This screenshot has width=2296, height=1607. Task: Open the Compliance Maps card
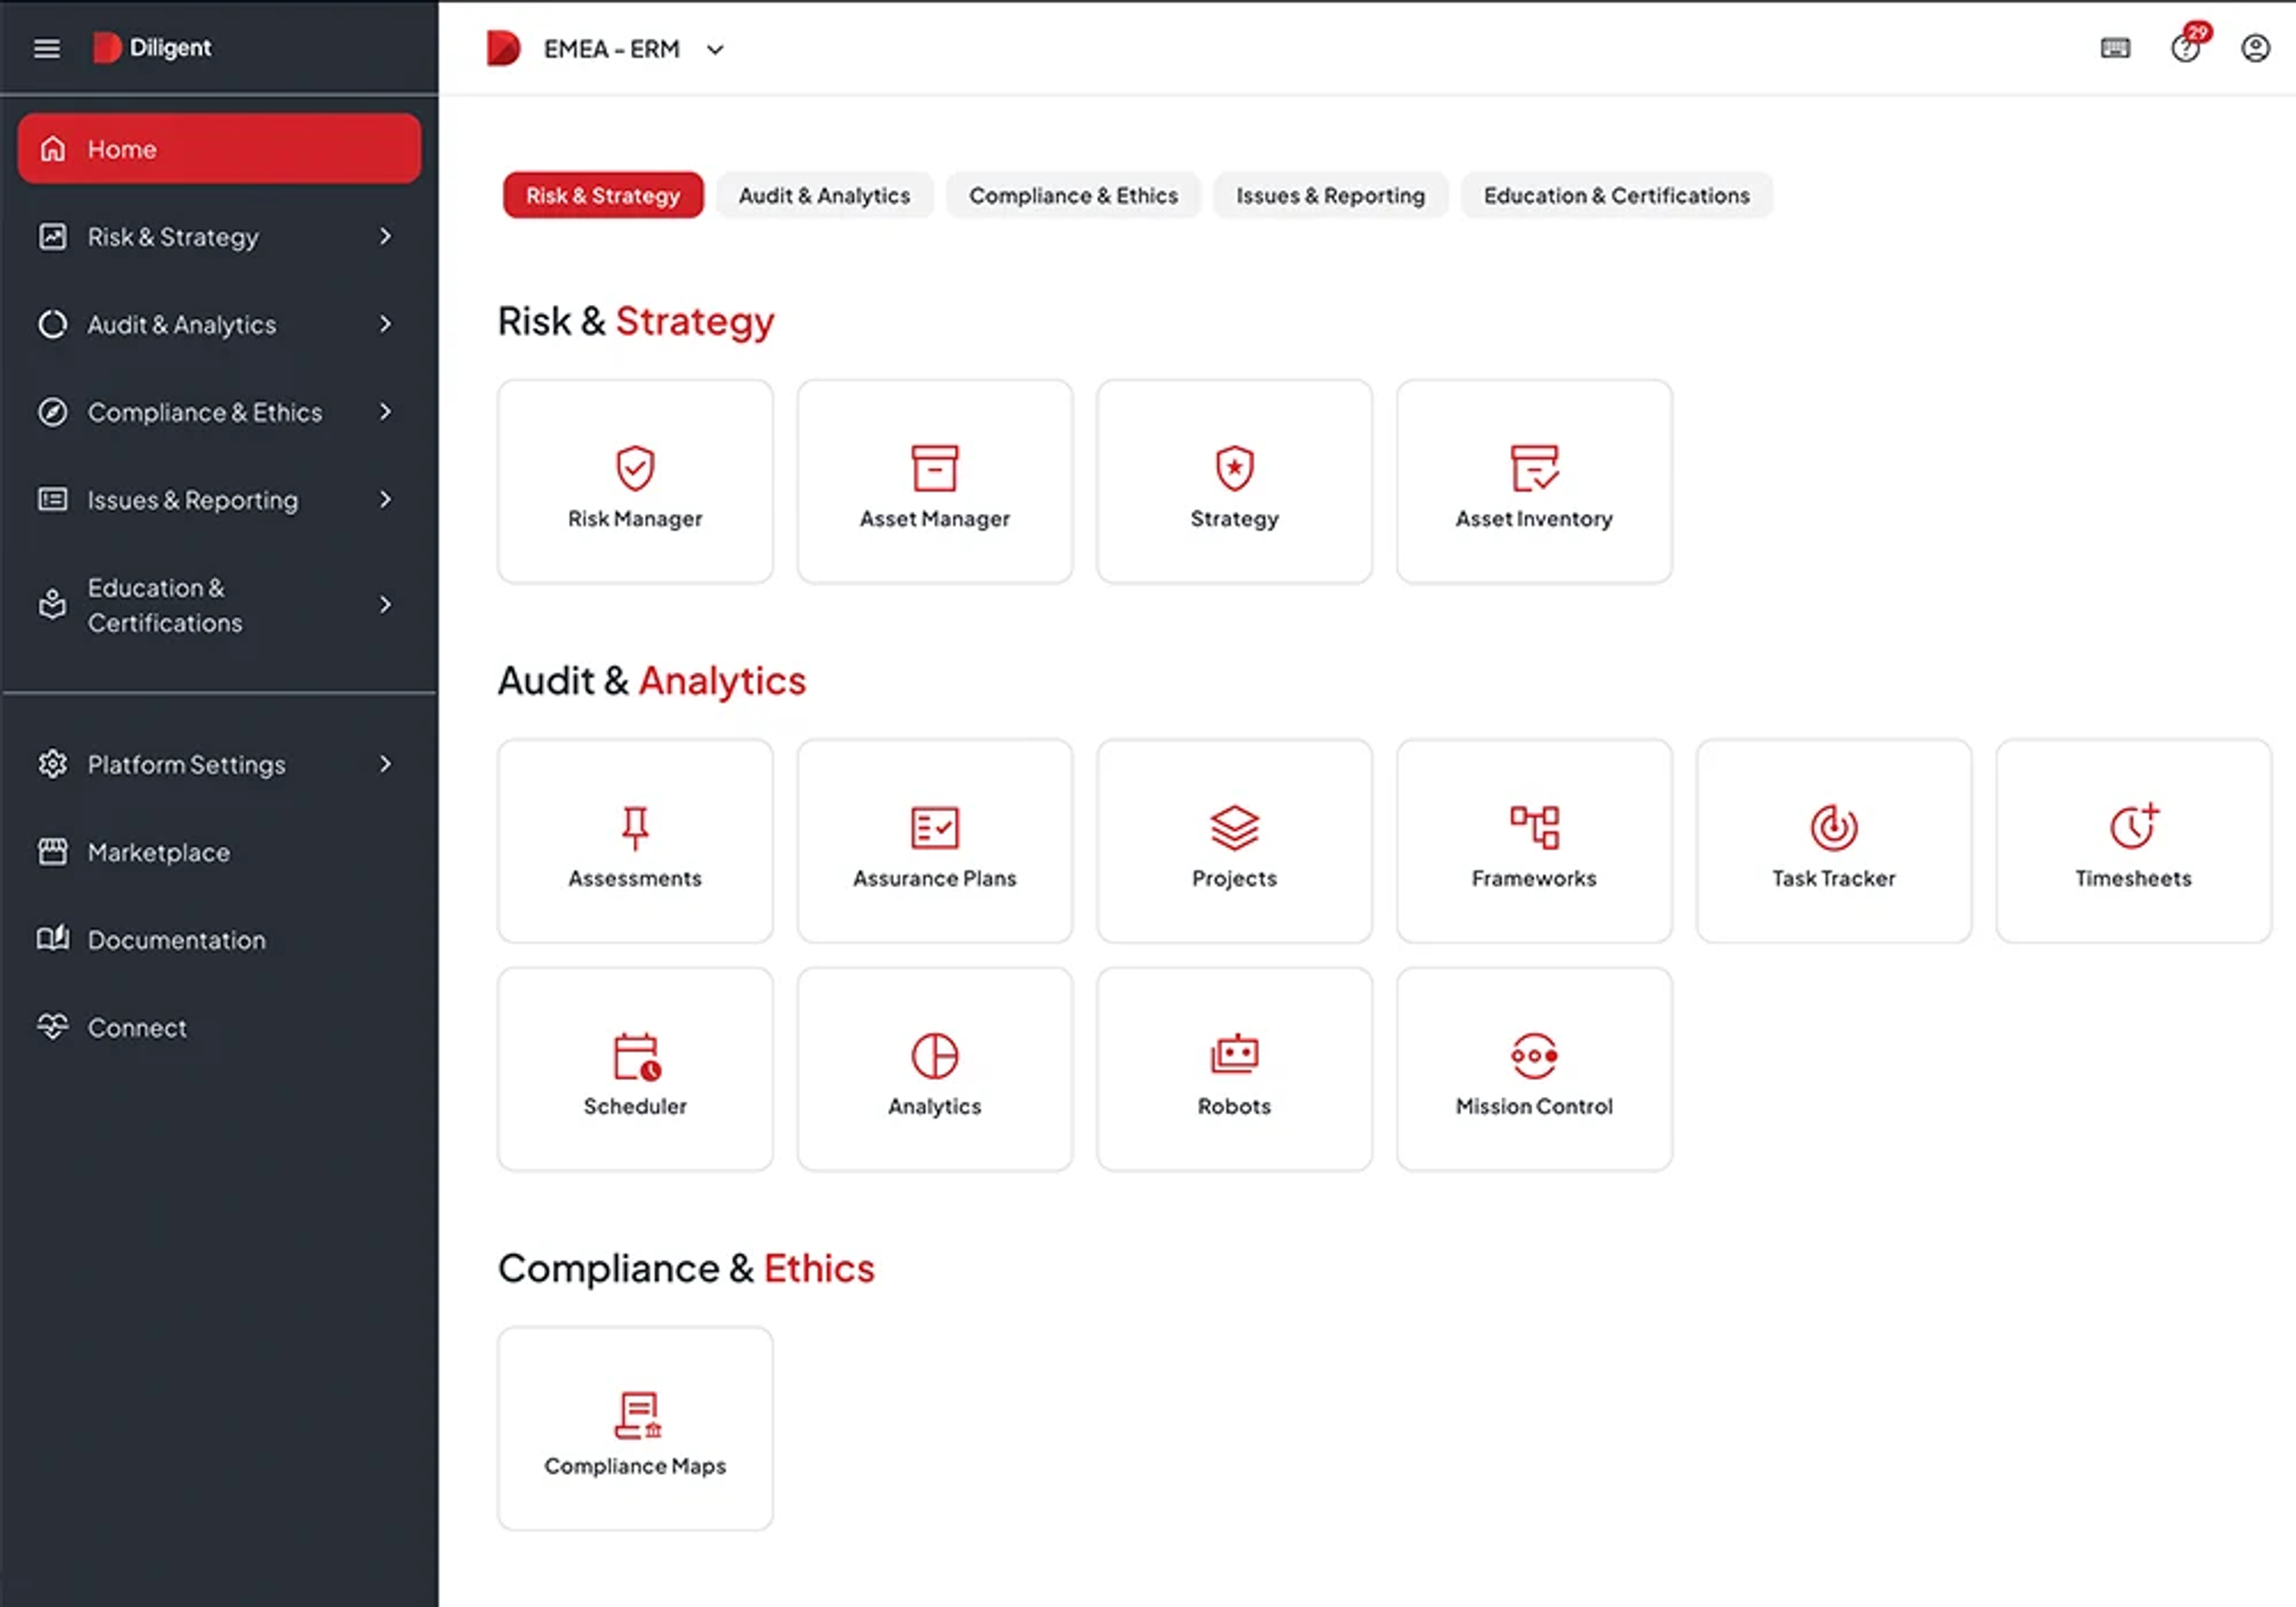click(635, 1428)
